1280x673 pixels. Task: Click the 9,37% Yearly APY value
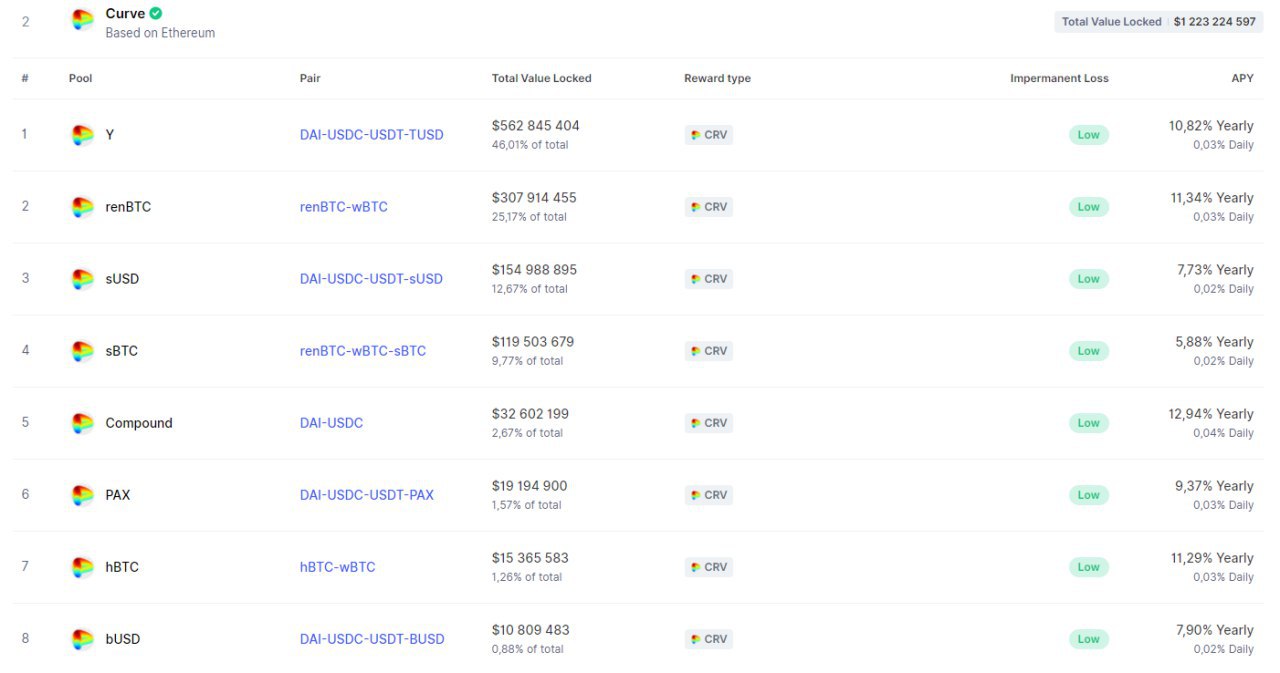(1214, 486)
